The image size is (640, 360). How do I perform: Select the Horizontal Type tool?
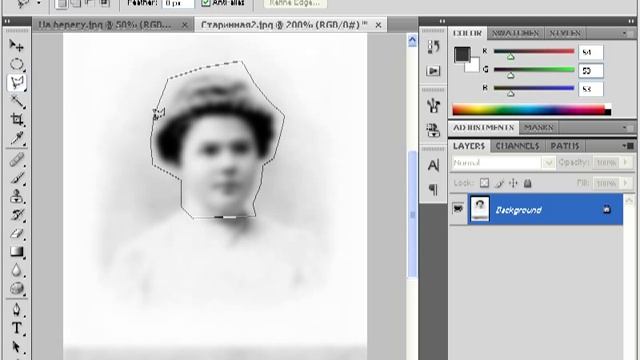tap(16, 328)
